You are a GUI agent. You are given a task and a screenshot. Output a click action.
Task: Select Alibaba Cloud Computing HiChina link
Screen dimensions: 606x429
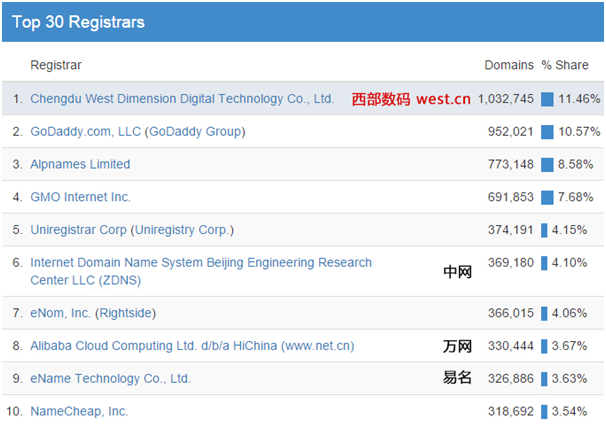click(x=192, y=346)
